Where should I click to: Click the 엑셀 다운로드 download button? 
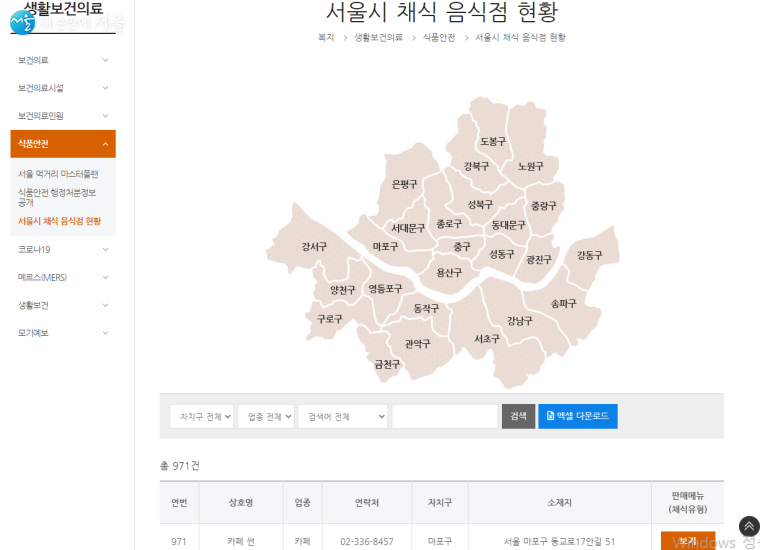(578, 416)
